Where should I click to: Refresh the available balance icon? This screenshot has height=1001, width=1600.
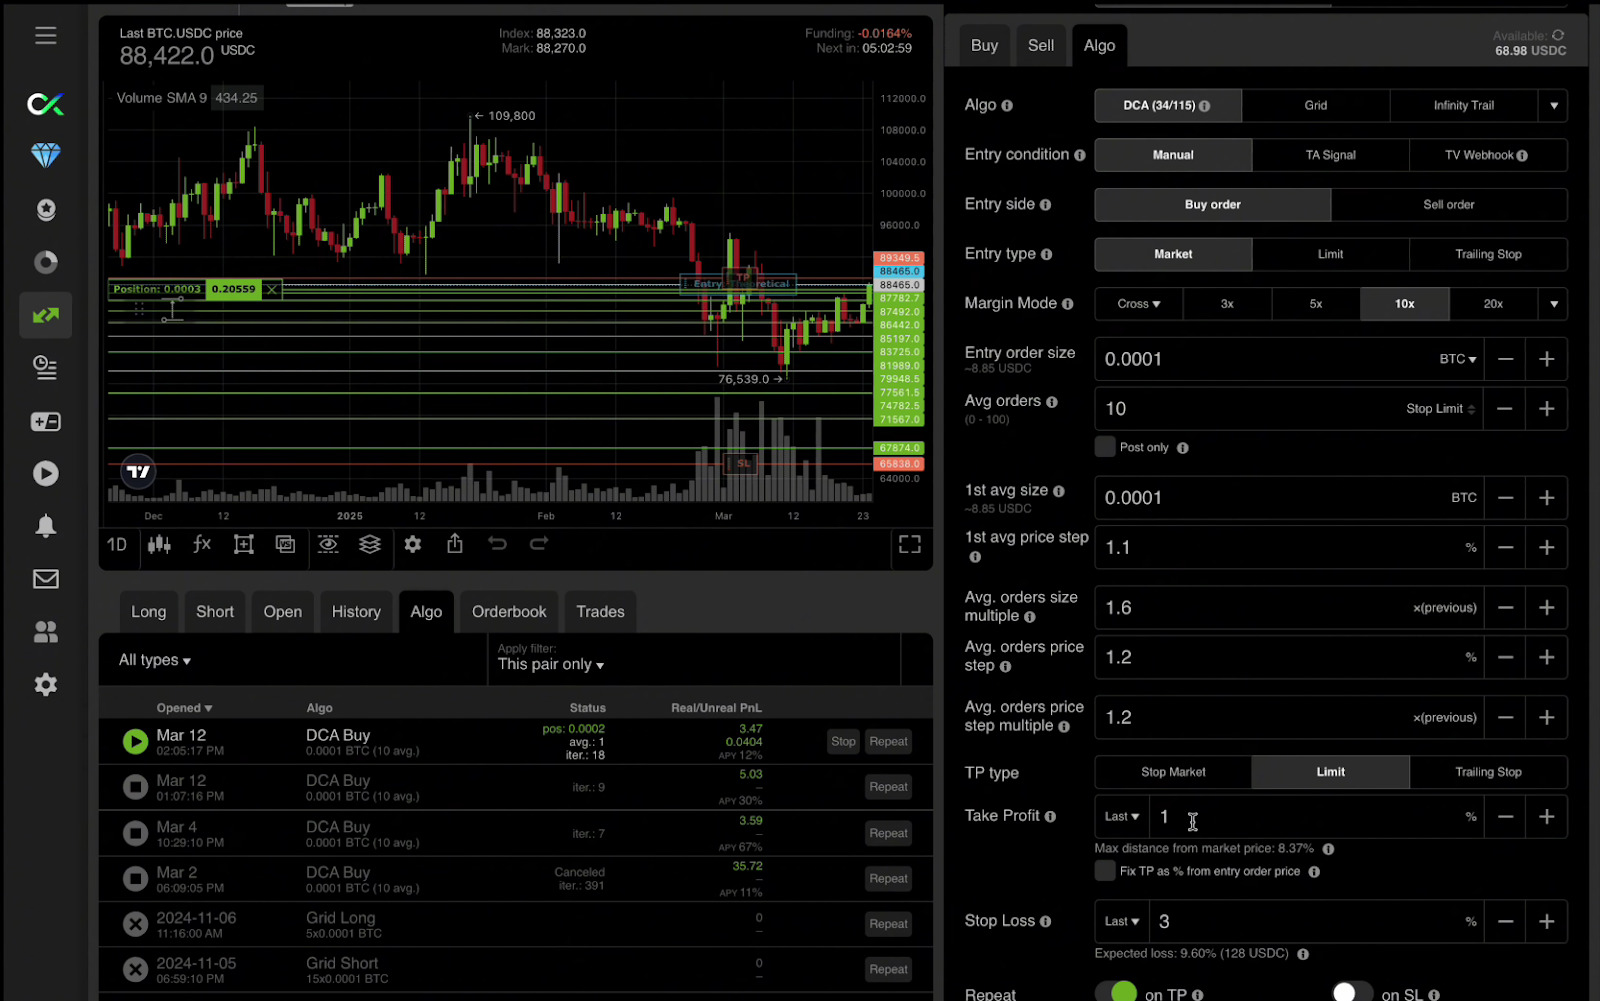coord(1558,35)
